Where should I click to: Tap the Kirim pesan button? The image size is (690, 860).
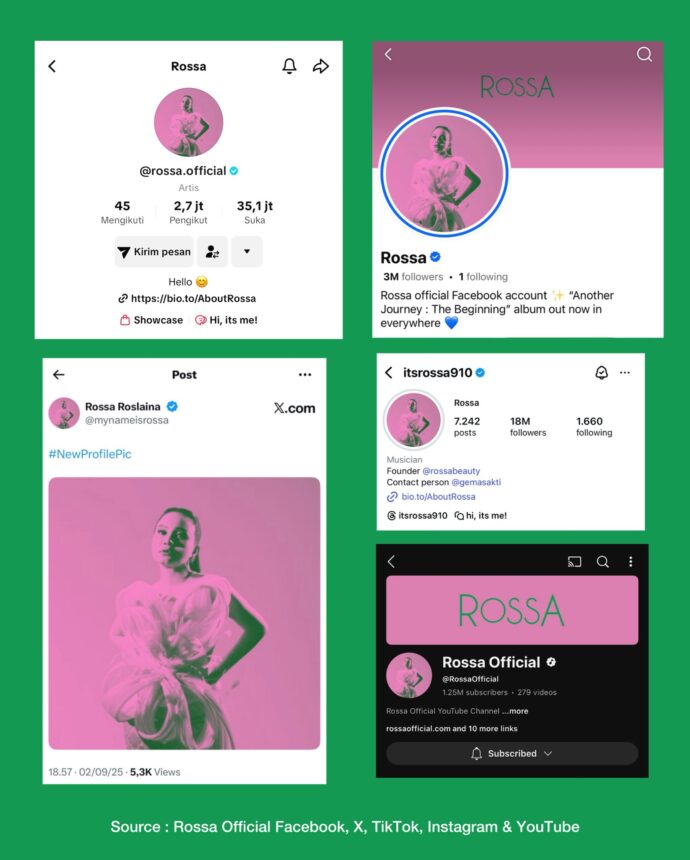[154, 252]
